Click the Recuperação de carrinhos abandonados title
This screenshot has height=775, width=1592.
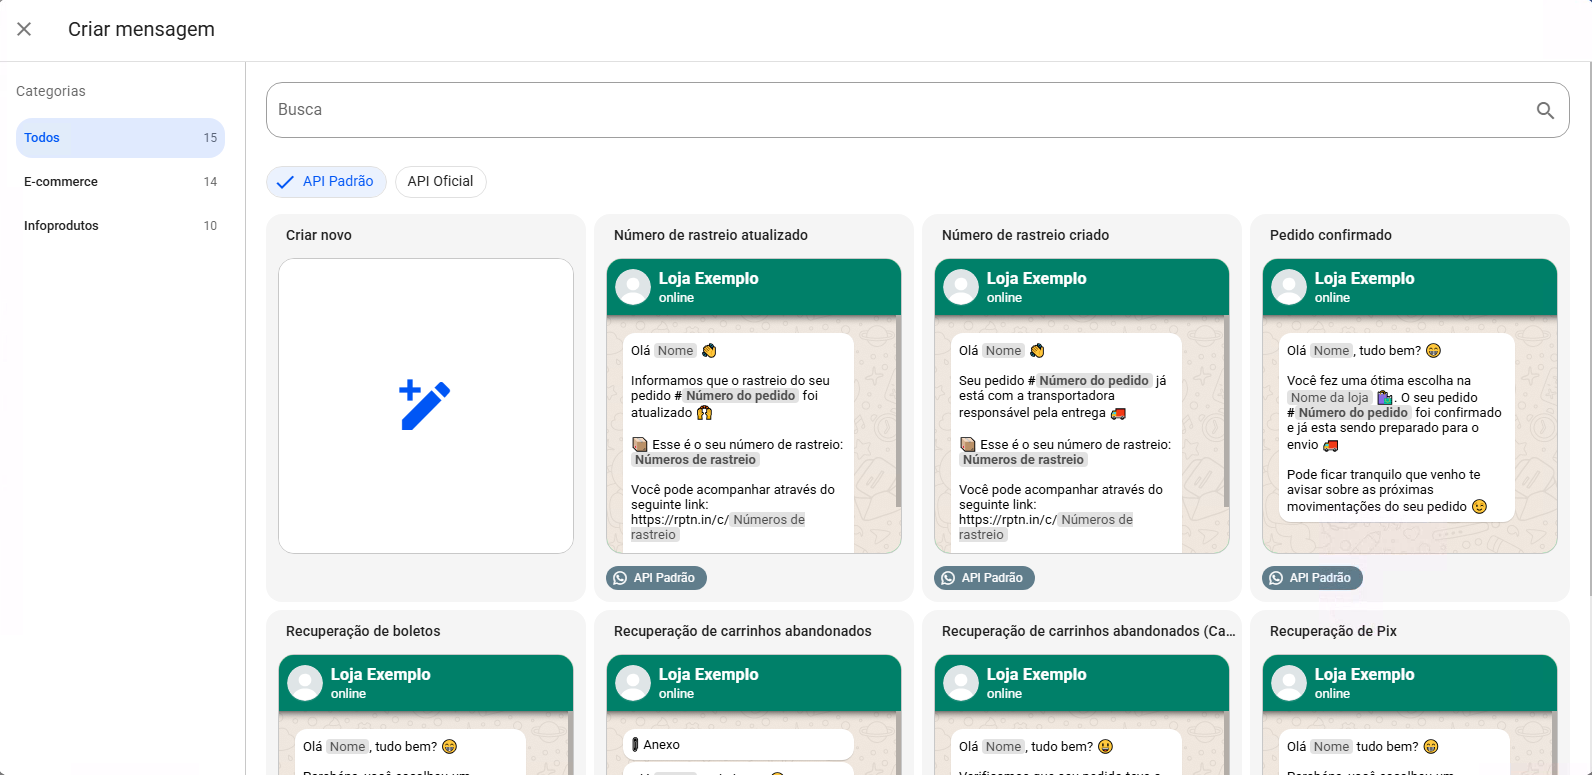(742, 631)
